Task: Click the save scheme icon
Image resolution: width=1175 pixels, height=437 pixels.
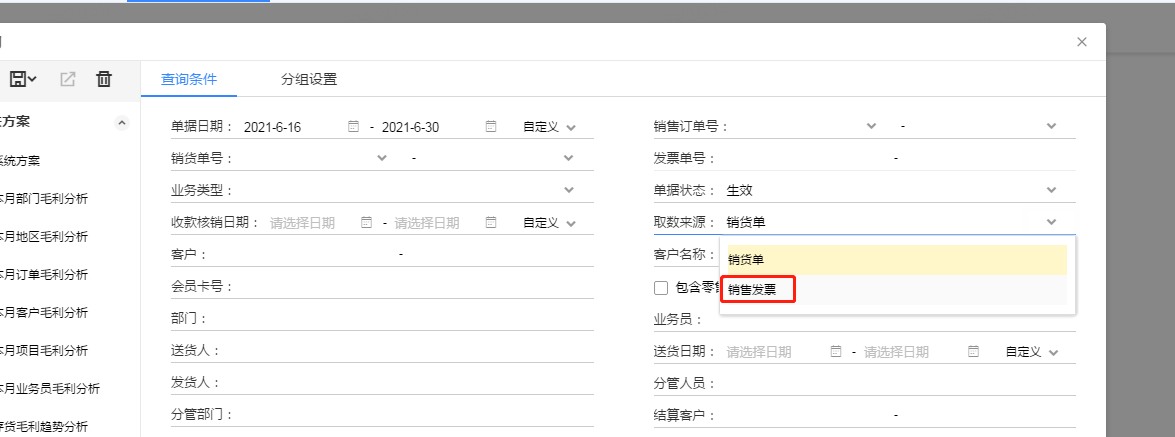Action: point(22,79)
